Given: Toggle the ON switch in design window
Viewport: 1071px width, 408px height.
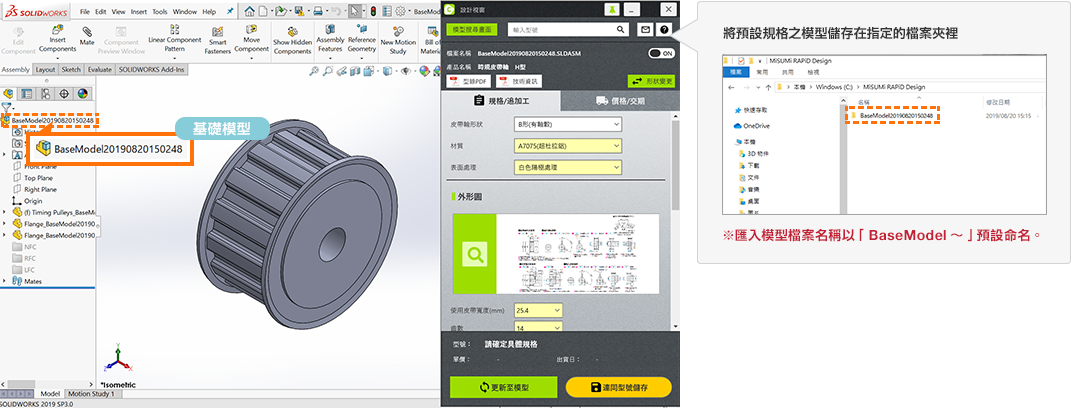Looking at the screenshot, I should [661, 53].
